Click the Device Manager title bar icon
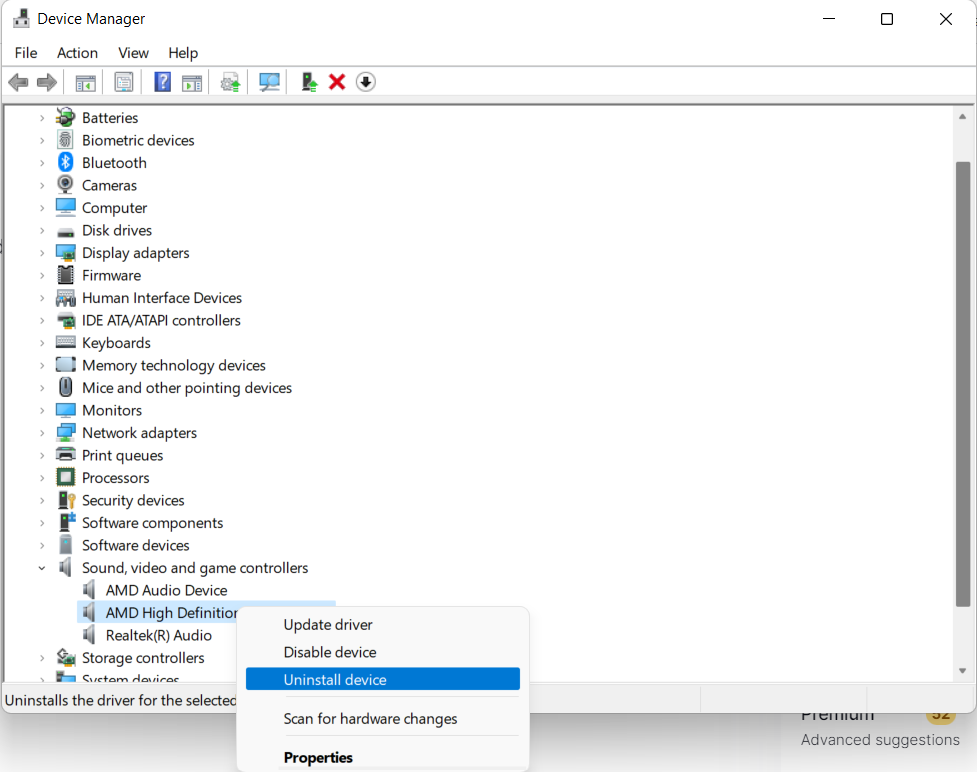The width and height of the screenshot is (977, 772). [x=21, y=19]
